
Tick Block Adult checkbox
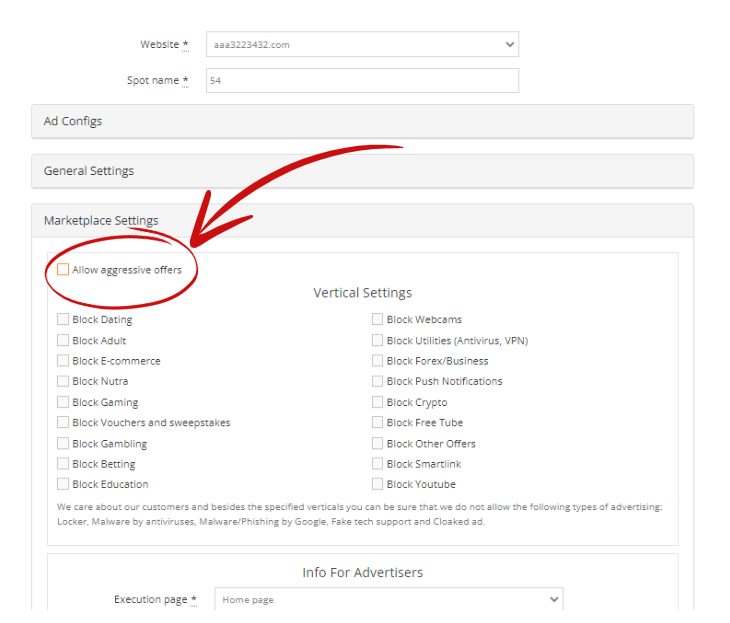63,340
